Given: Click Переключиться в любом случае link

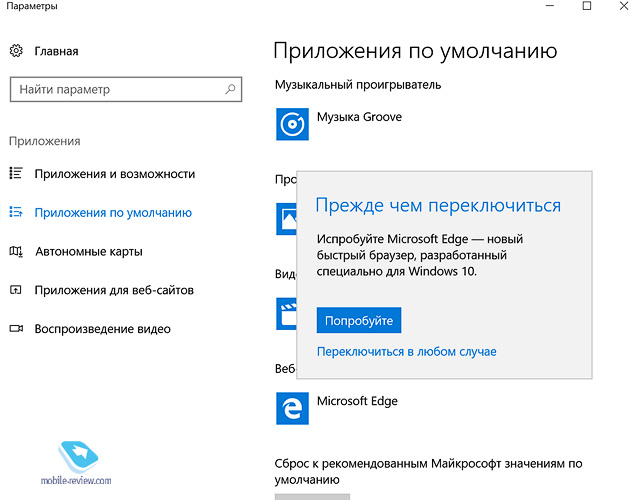Looking at the screenshot, I should click(x=407, y=352).
